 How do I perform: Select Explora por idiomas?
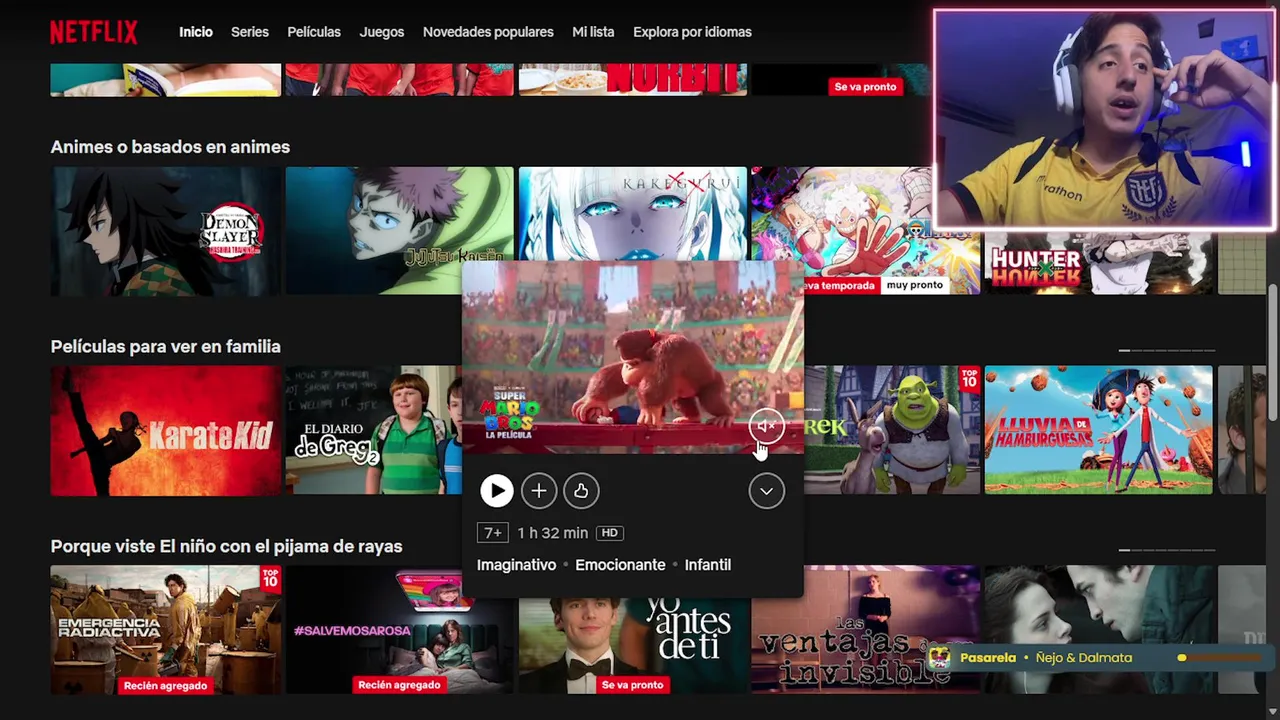pyautogui.click(x=692, y=32)
